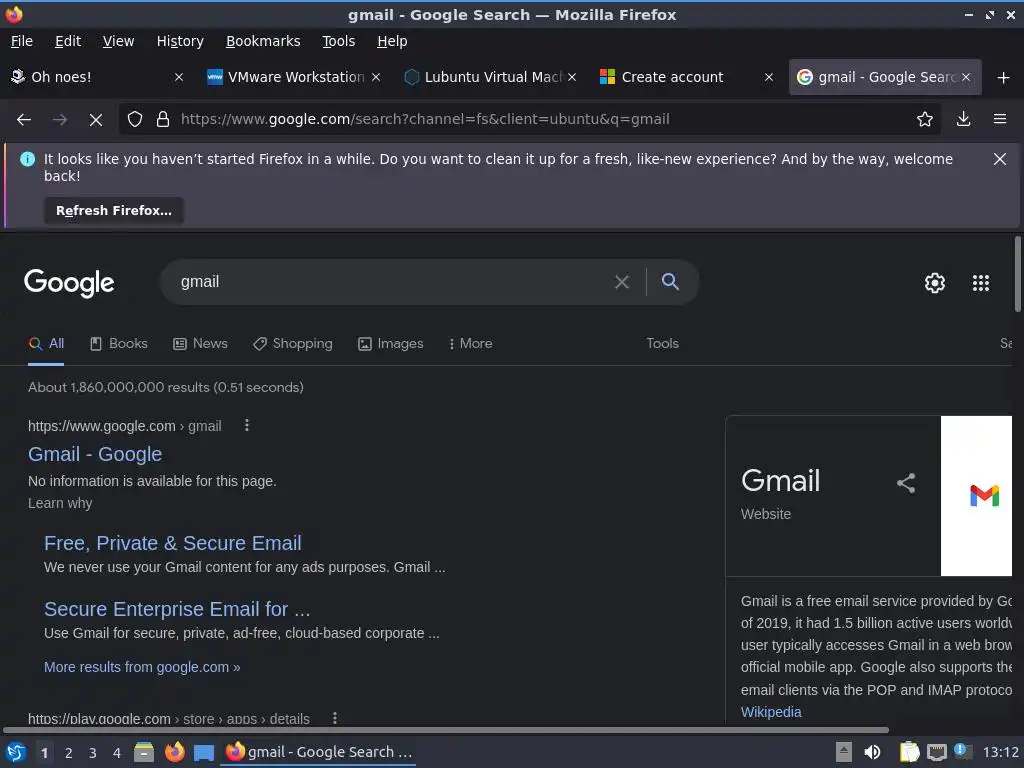The height and width of the screenshot is (768, 1024).
Task: Open the Wikipedia link in Gmail panel
Action: point(771,712)
